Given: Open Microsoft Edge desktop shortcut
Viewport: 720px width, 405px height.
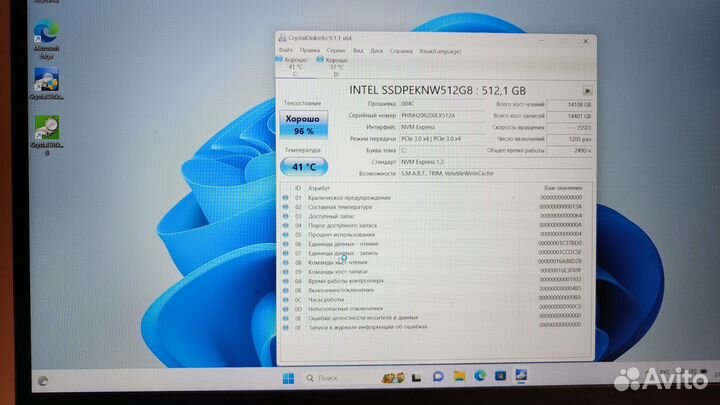Looking at the screenshot, I should (46, 39).
